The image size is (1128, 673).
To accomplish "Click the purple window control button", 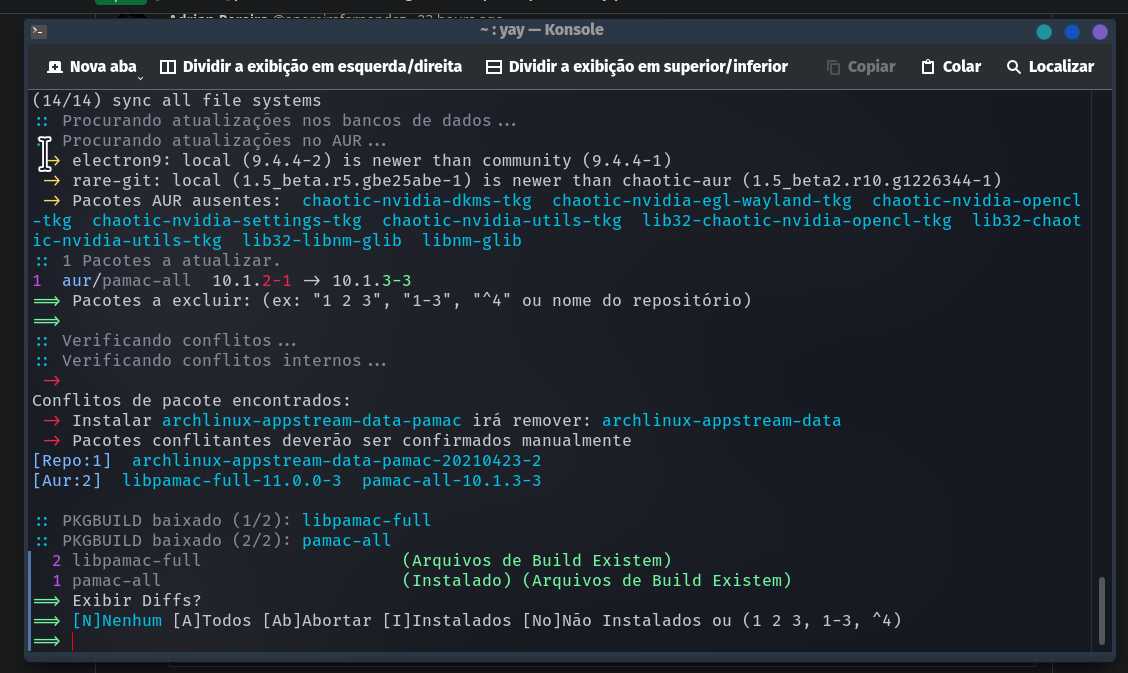I will [x=1100, y=32].
